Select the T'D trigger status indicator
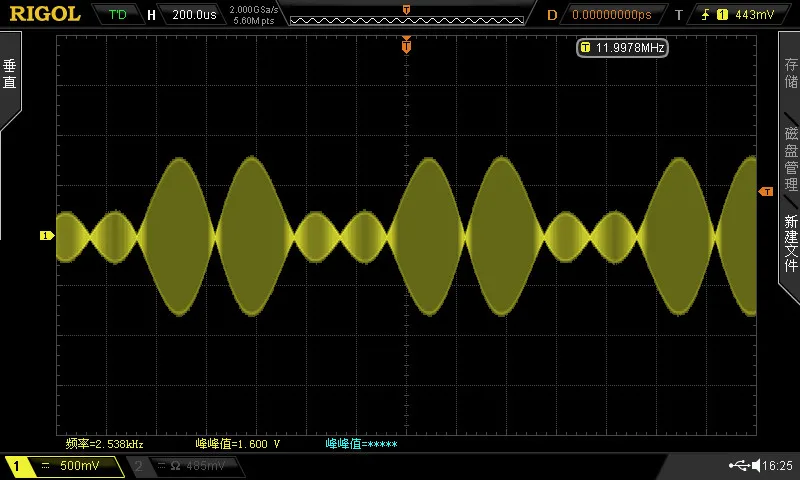This screenshot has height=480, width=800. click(117, 14)
